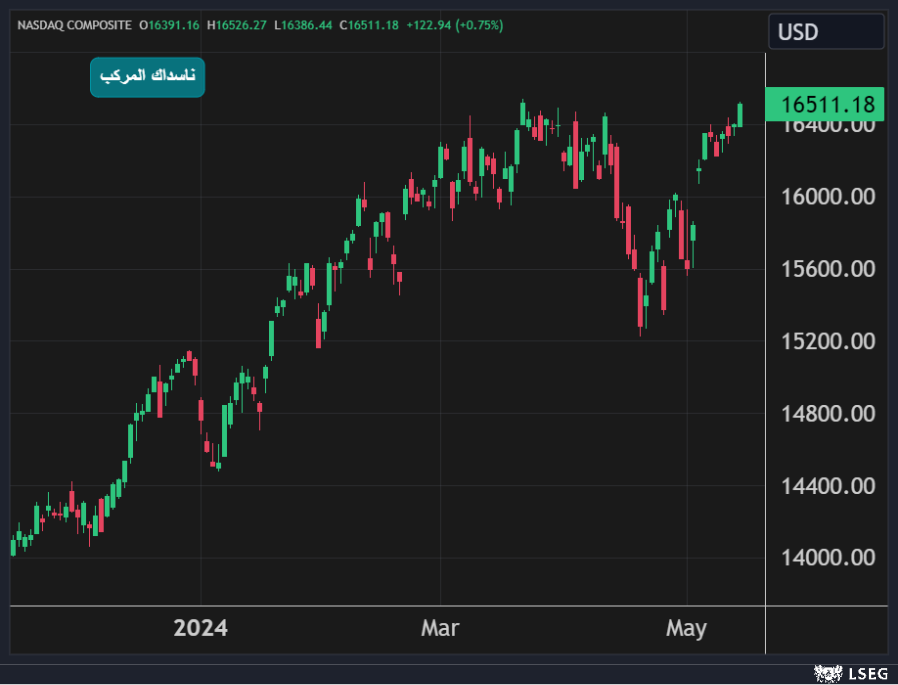Viewport: 898px width, 685px height.
Task: Click the 16000.00 price axis label
Action: click(x=828, y=197)
